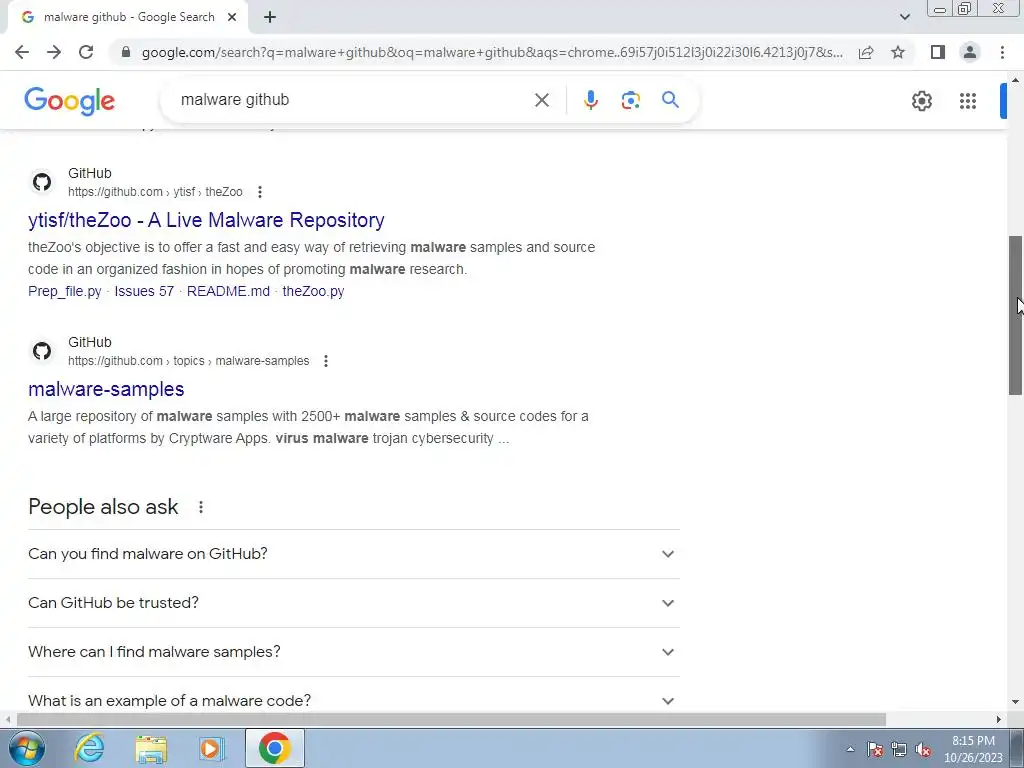
Task: Click the github.com › ytisf › theZoo URL text
Action: (155, 192)
